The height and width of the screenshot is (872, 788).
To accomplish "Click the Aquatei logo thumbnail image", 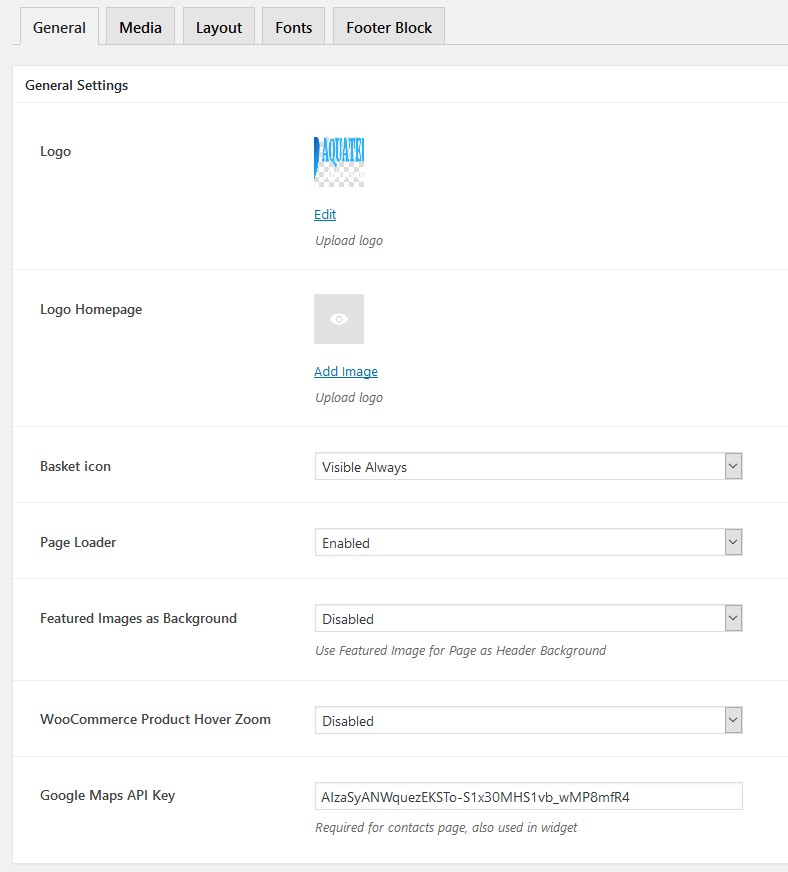I will (339, 162).
